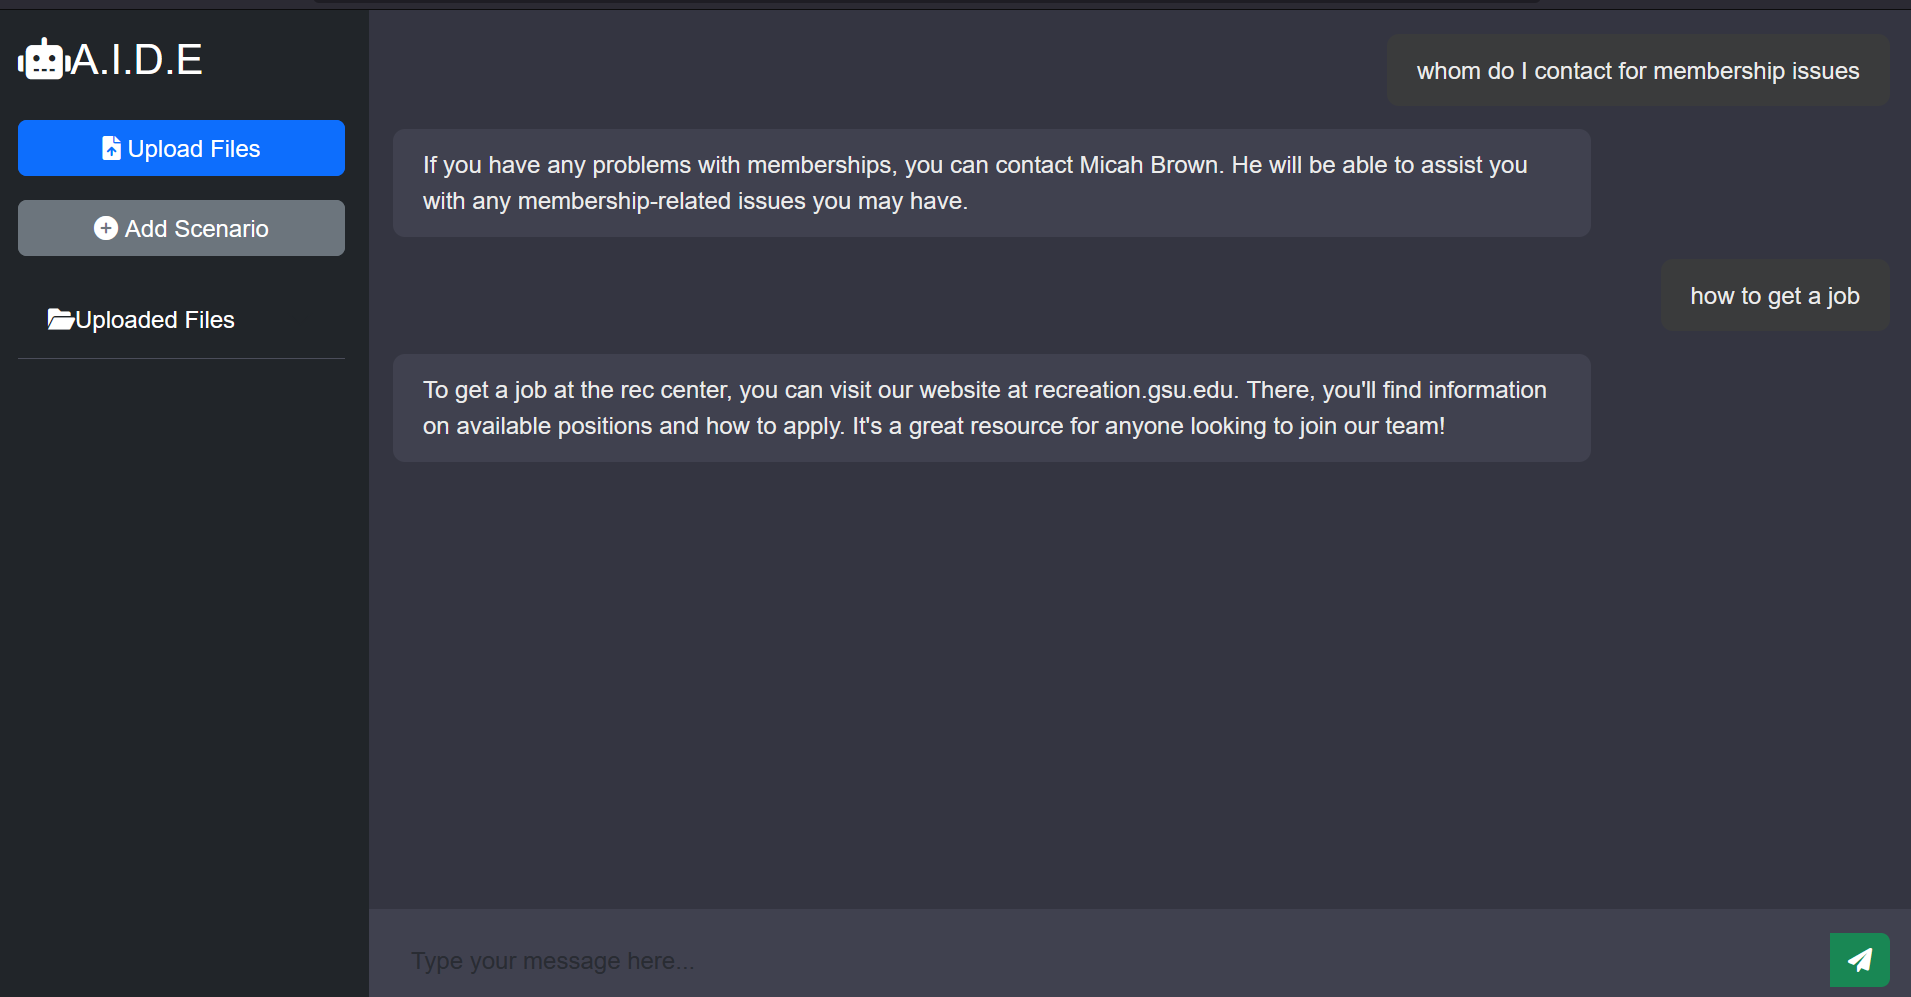The height and width of the screenshot is (997, 1911).
Task: Open the Uploaded Files section
Action: coord(141,320)
